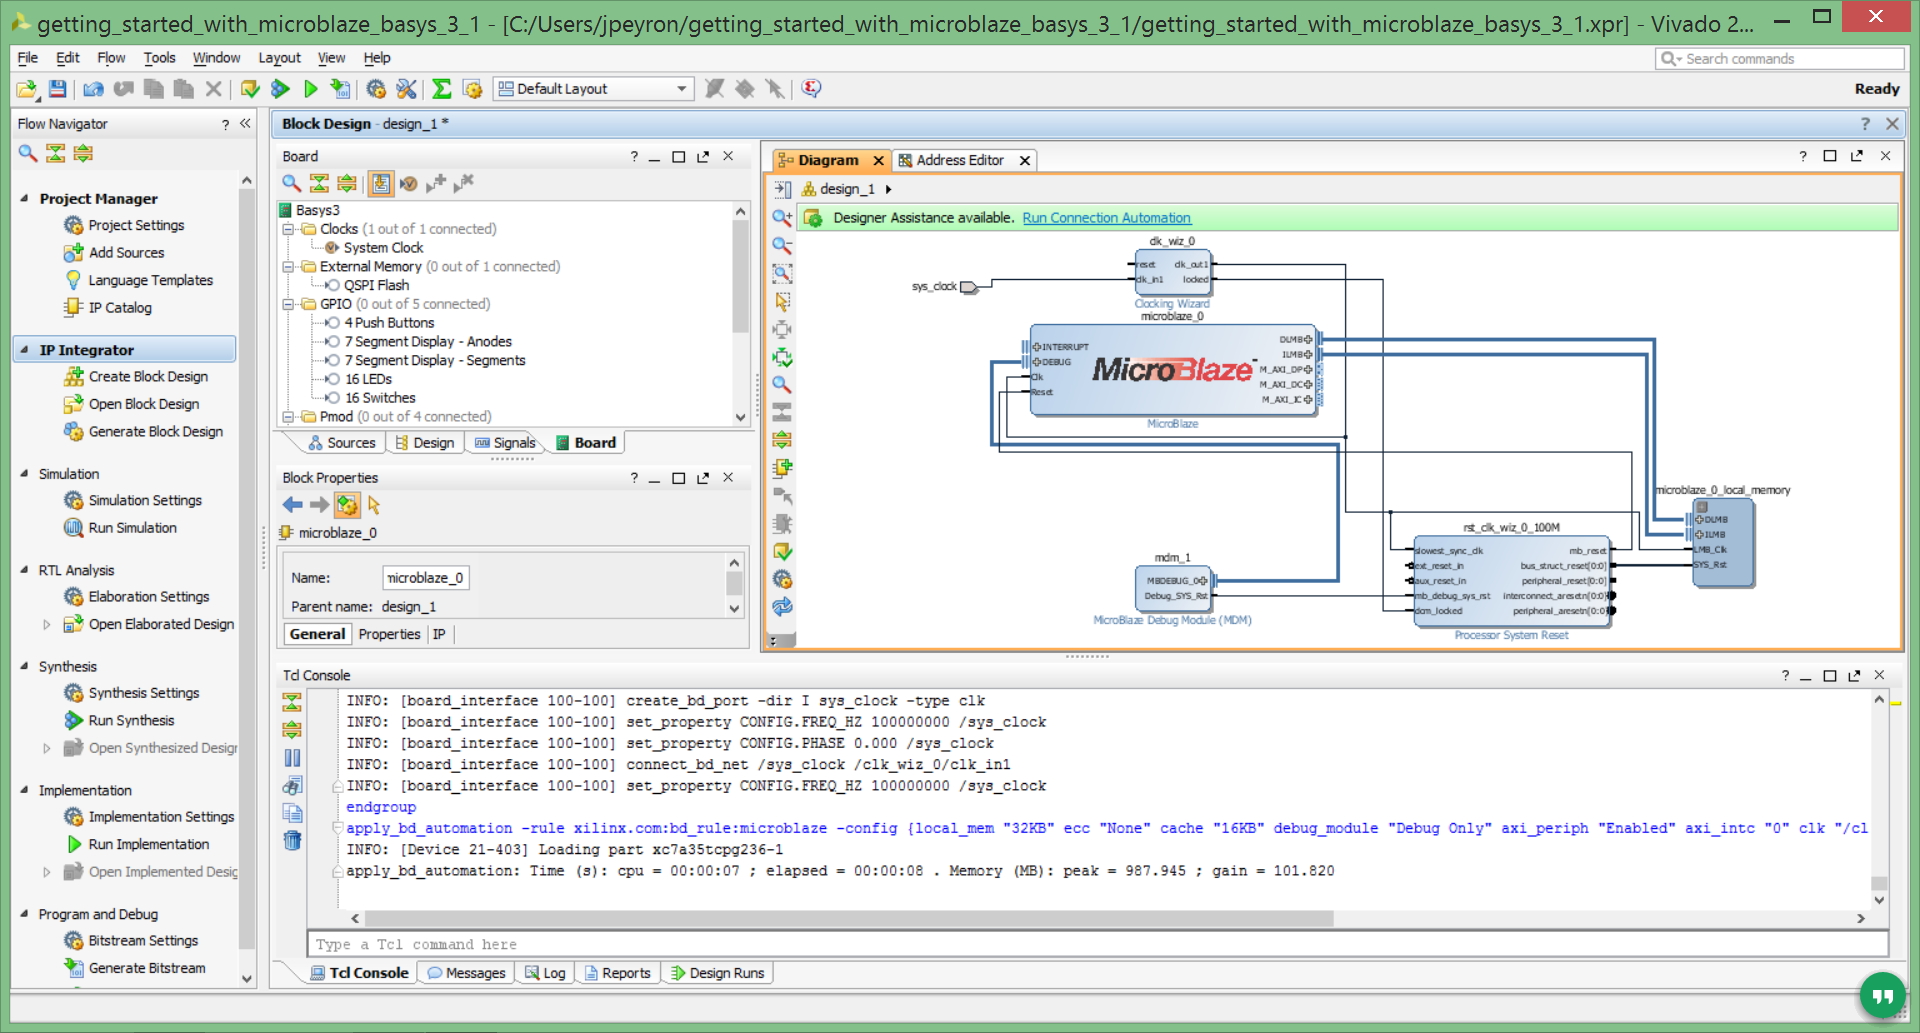1920x1033 pixels.
Task: Open the Default Layout dropdown
Action: (x=594, y=89)
